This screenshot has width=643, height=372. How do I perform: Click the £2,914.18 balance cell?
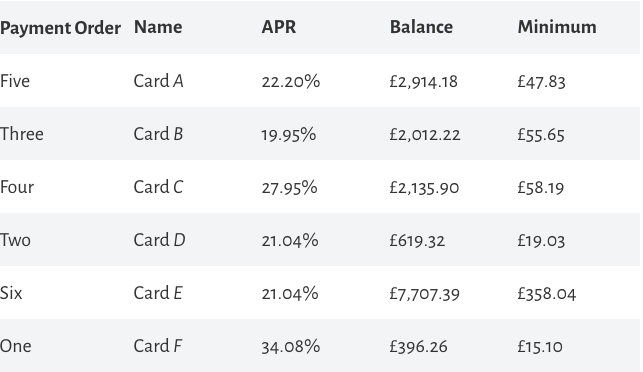point(423,81)
